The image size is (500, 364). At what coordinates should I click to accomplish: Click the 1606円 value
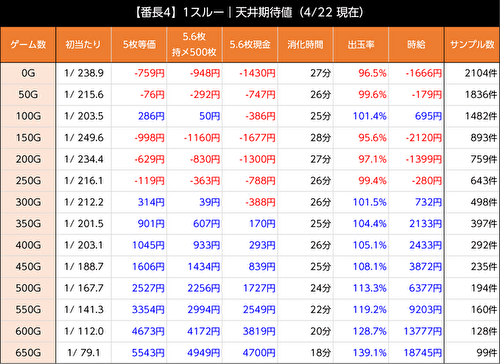tap(148, 267)
